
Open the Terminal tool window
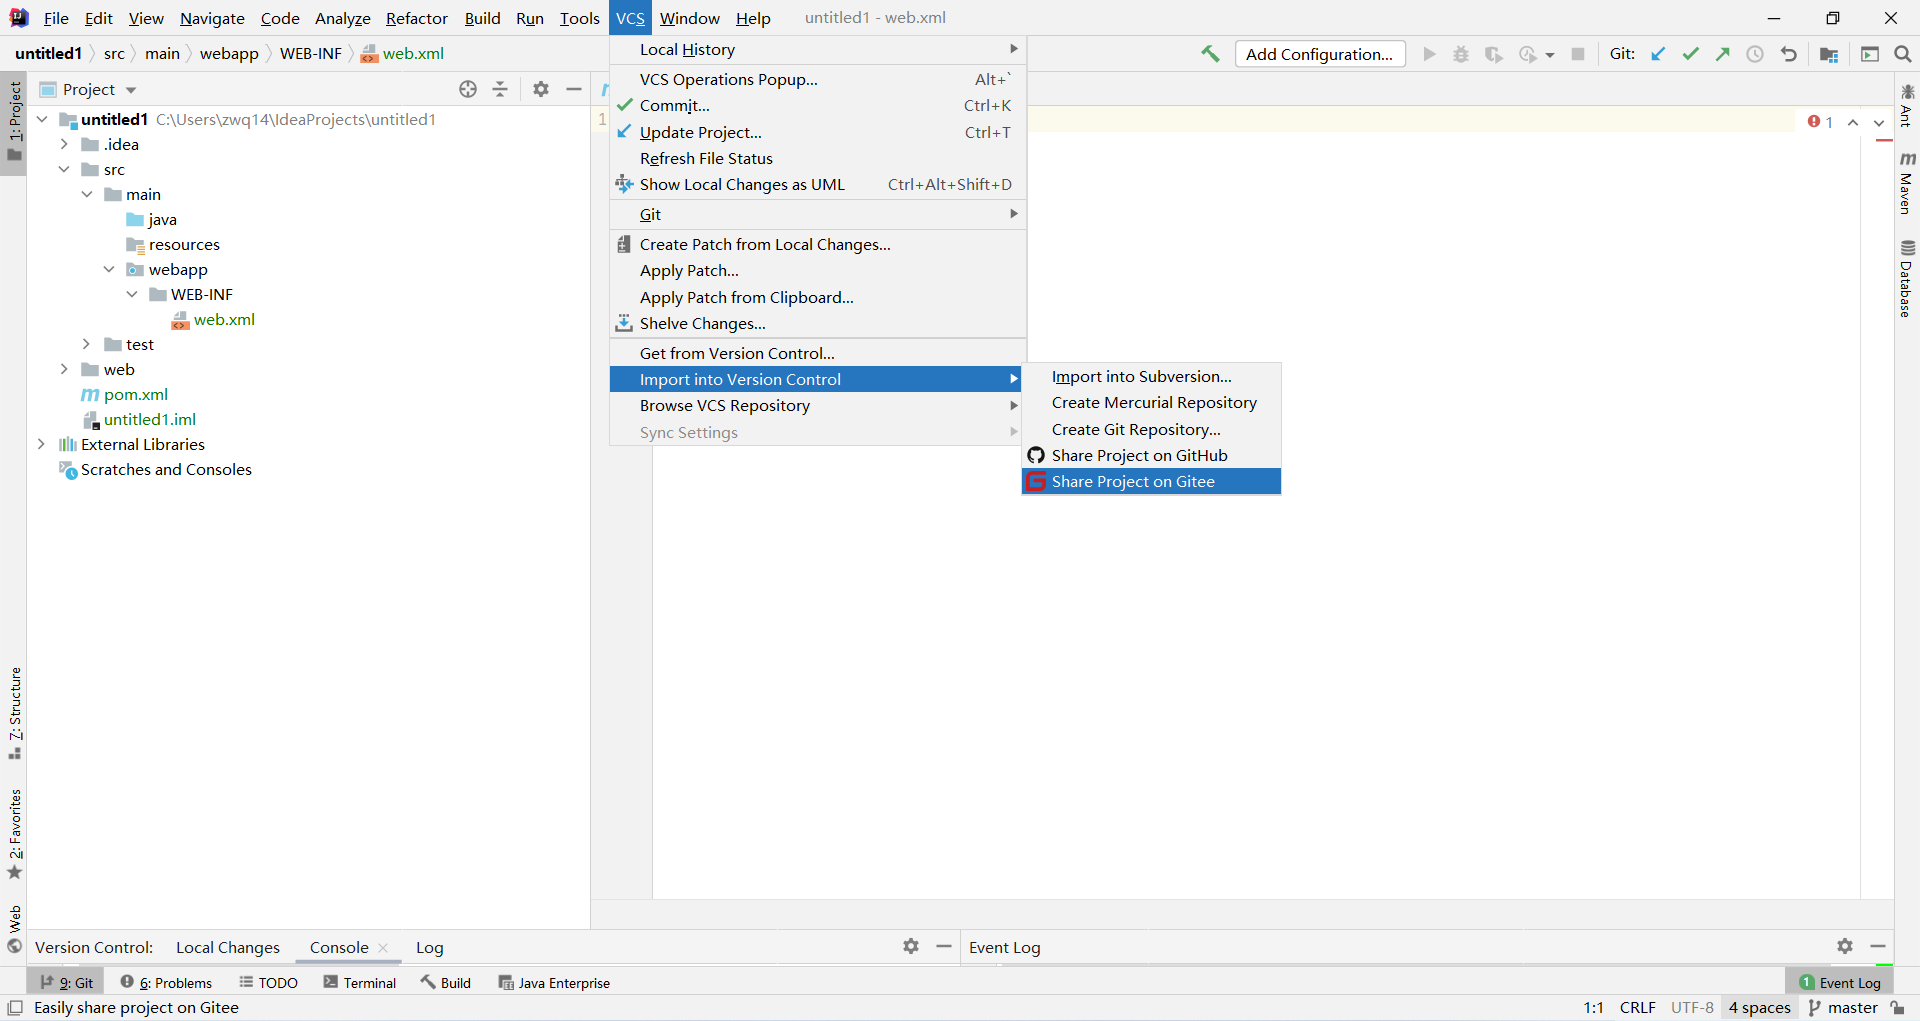click(x=360, y=983)
